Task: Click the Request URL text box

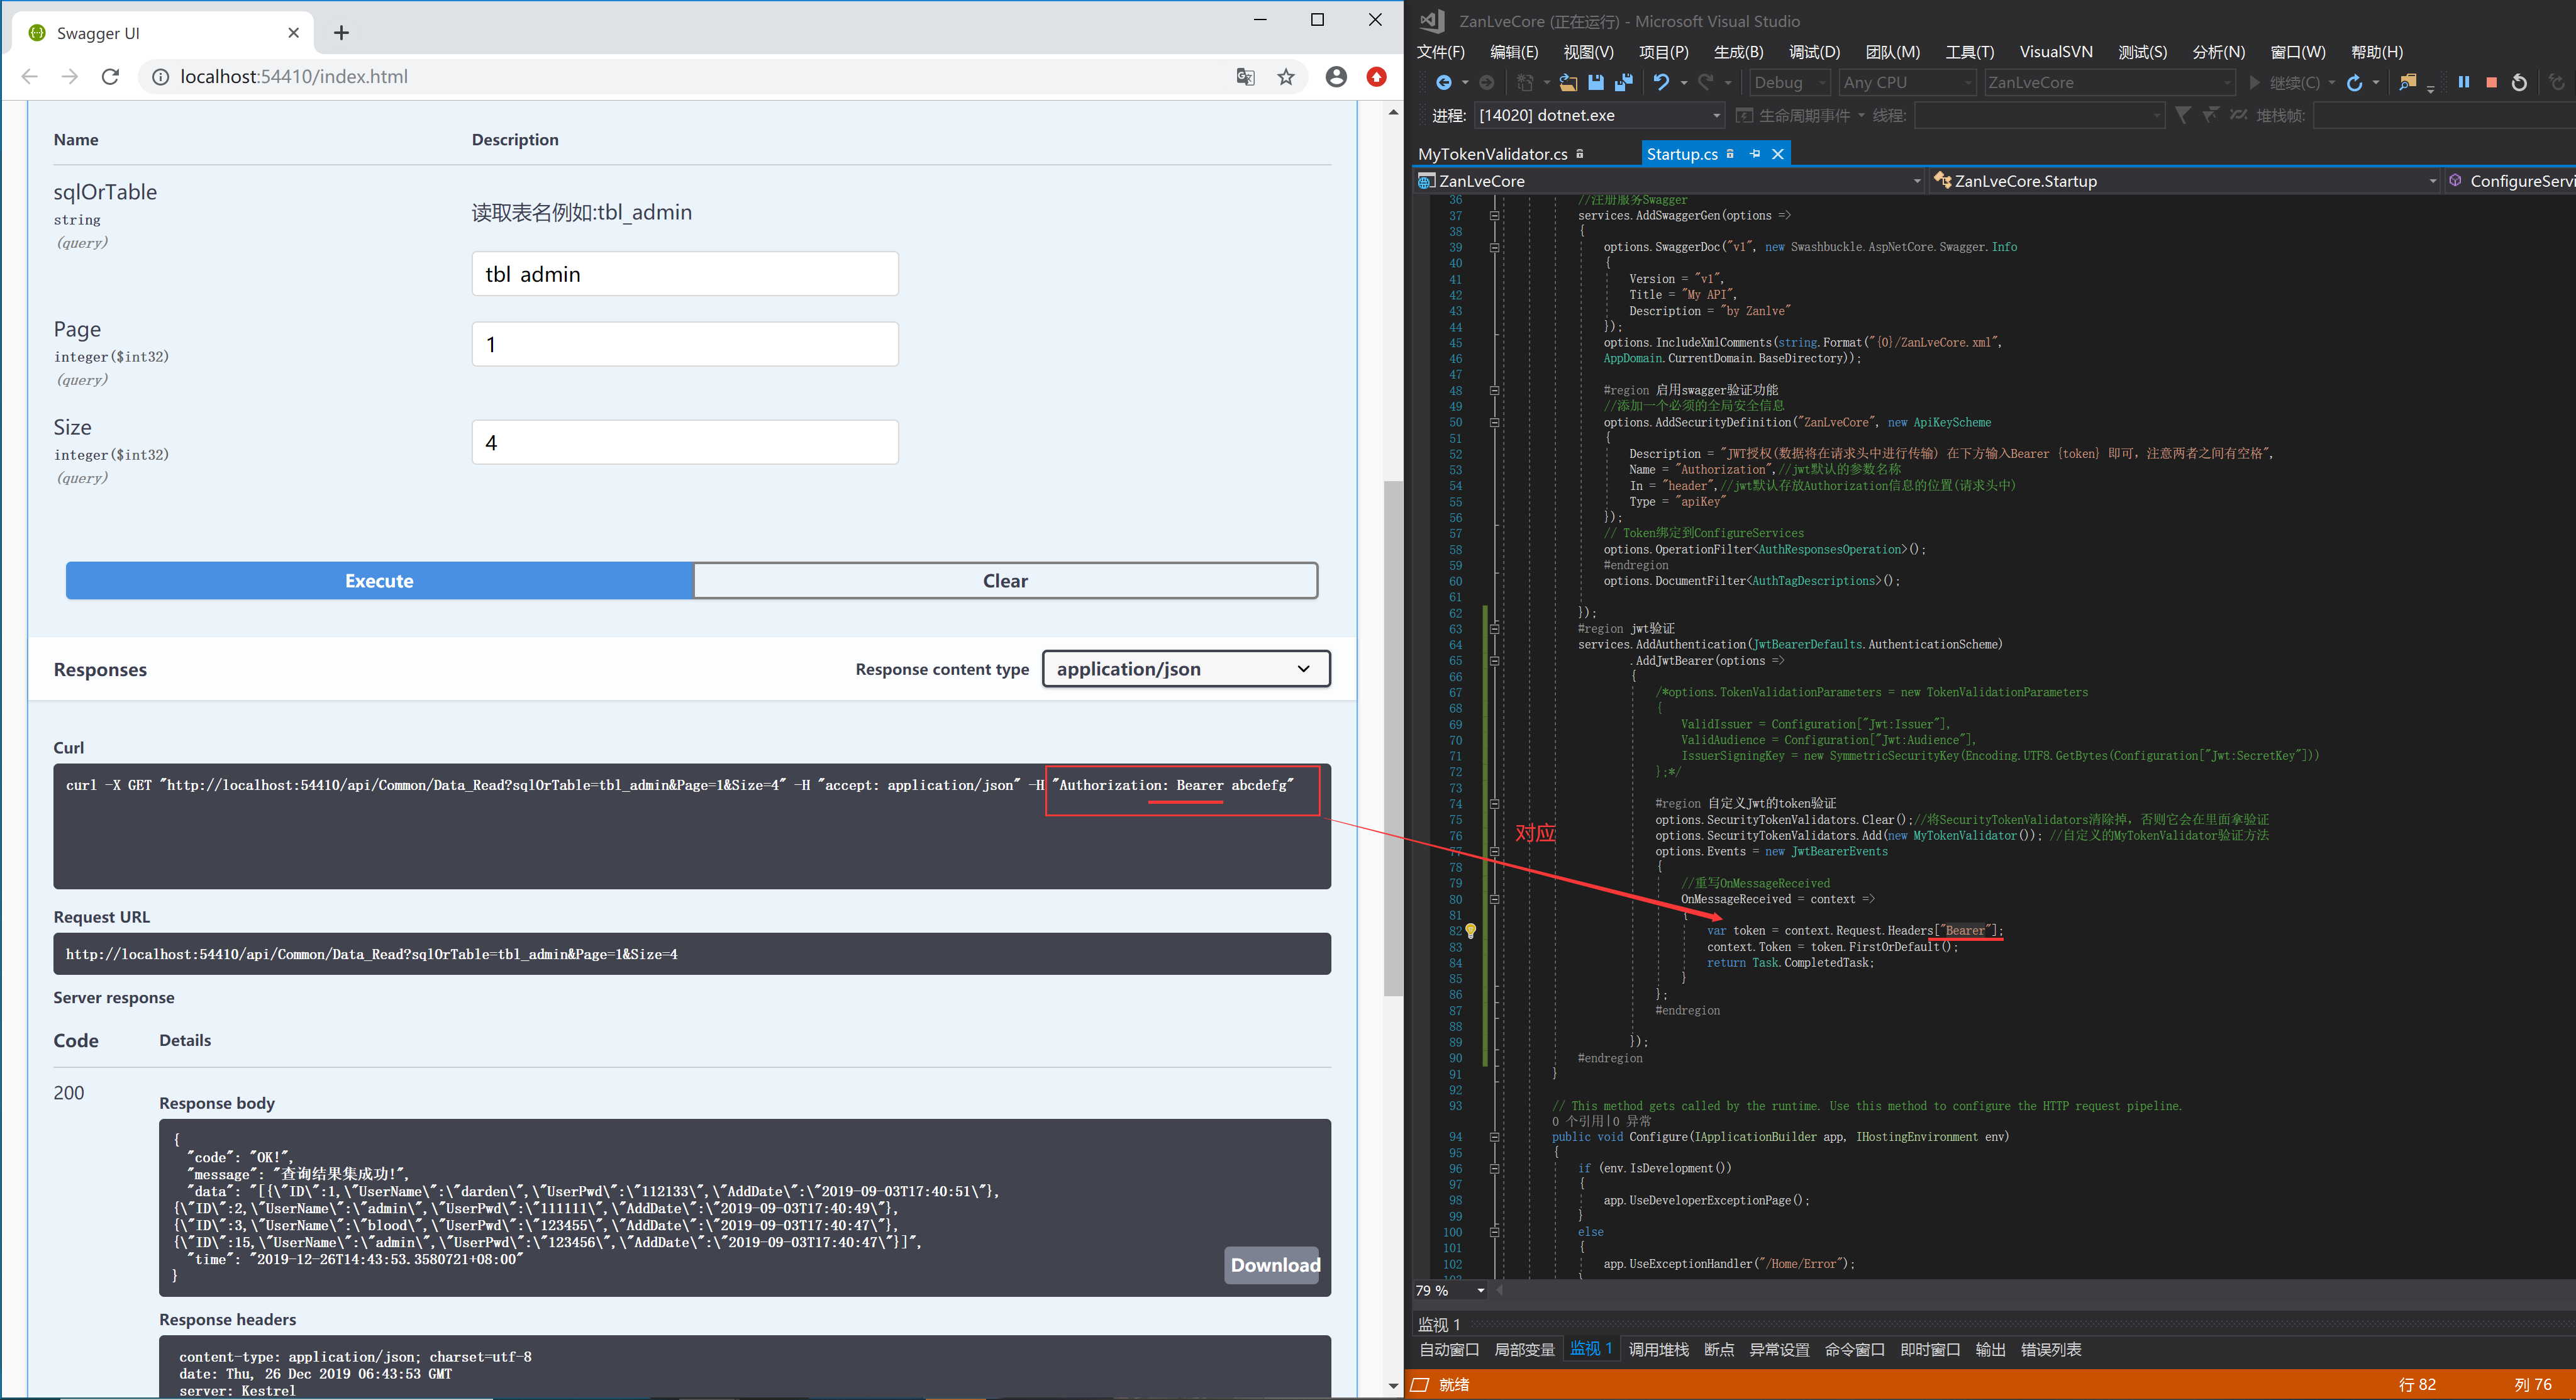Action: [692, 954]
